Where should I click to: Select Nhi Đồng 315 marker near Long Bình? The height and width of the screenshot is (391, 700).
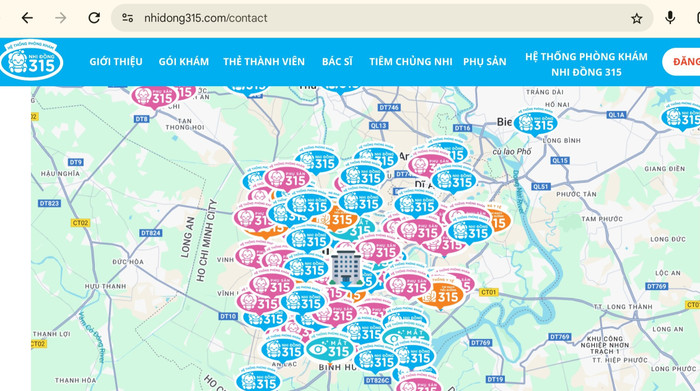point(535,123)
